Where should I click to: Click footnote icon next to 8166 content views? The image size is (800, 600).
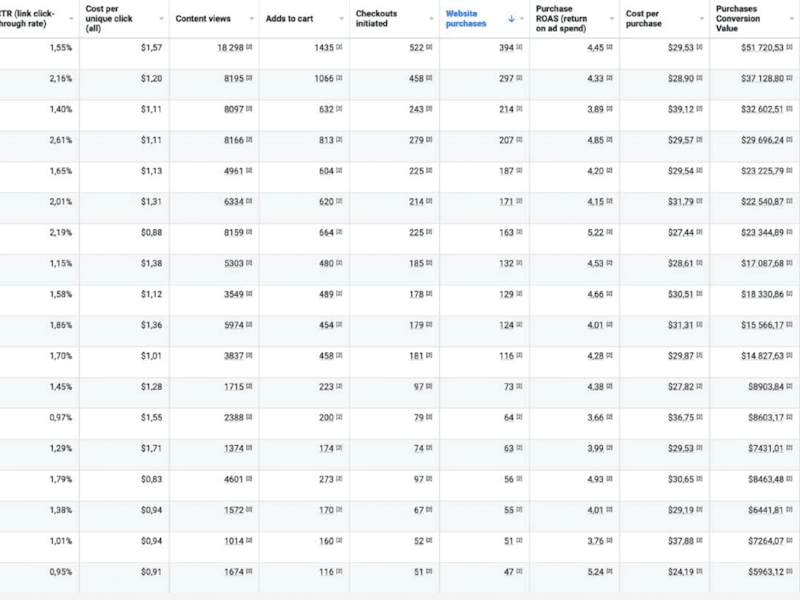tap(249, 139)
